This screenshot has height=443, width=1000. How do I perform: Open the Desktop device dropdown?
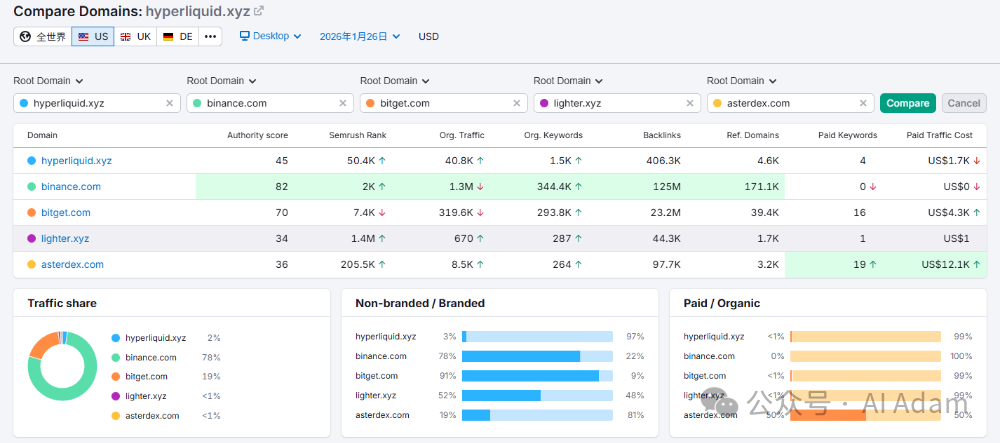point(270,36)
